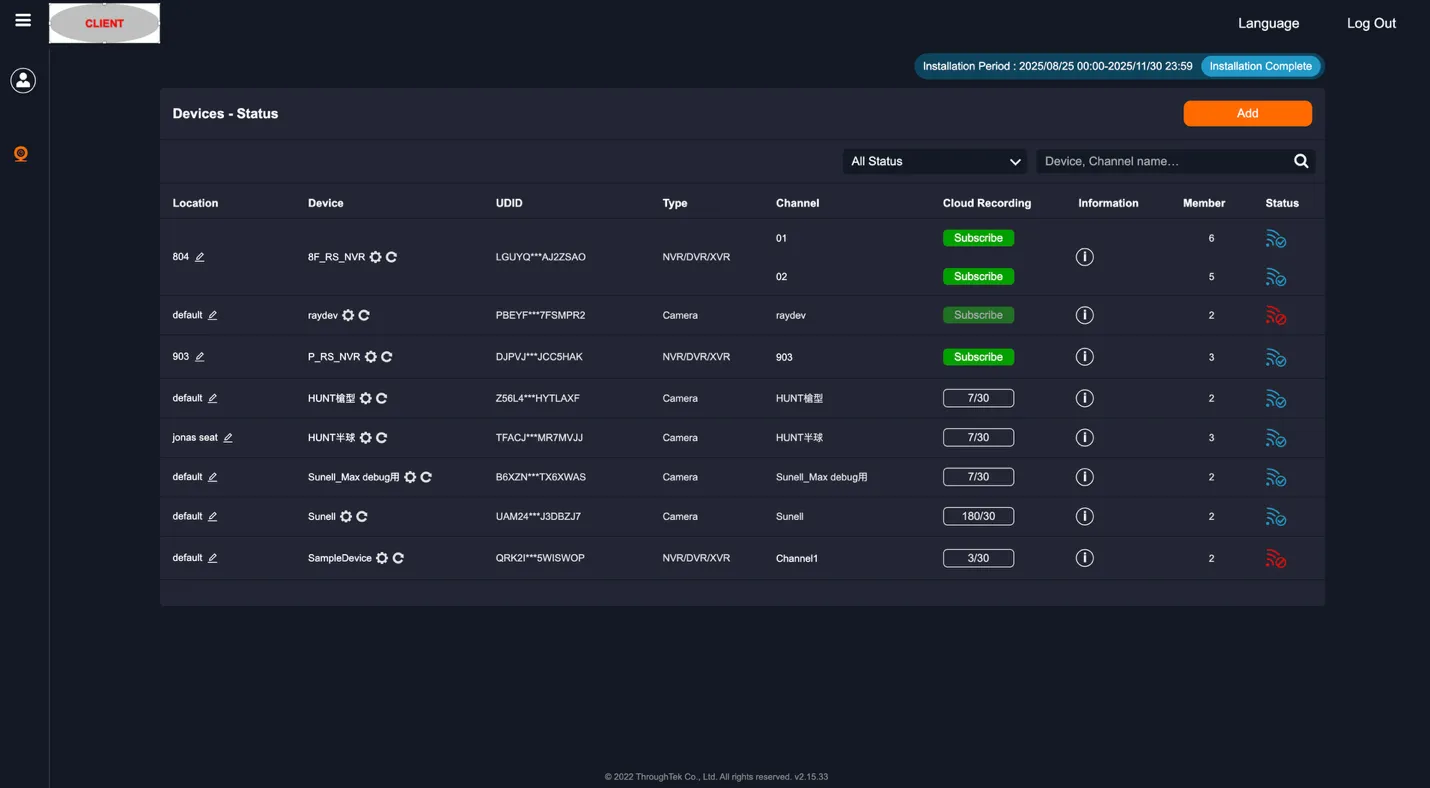This screenshot has width=1430, height=788.
Task: Toggle status icon for HUNT半球 camera
Action: pos(1276,438)
